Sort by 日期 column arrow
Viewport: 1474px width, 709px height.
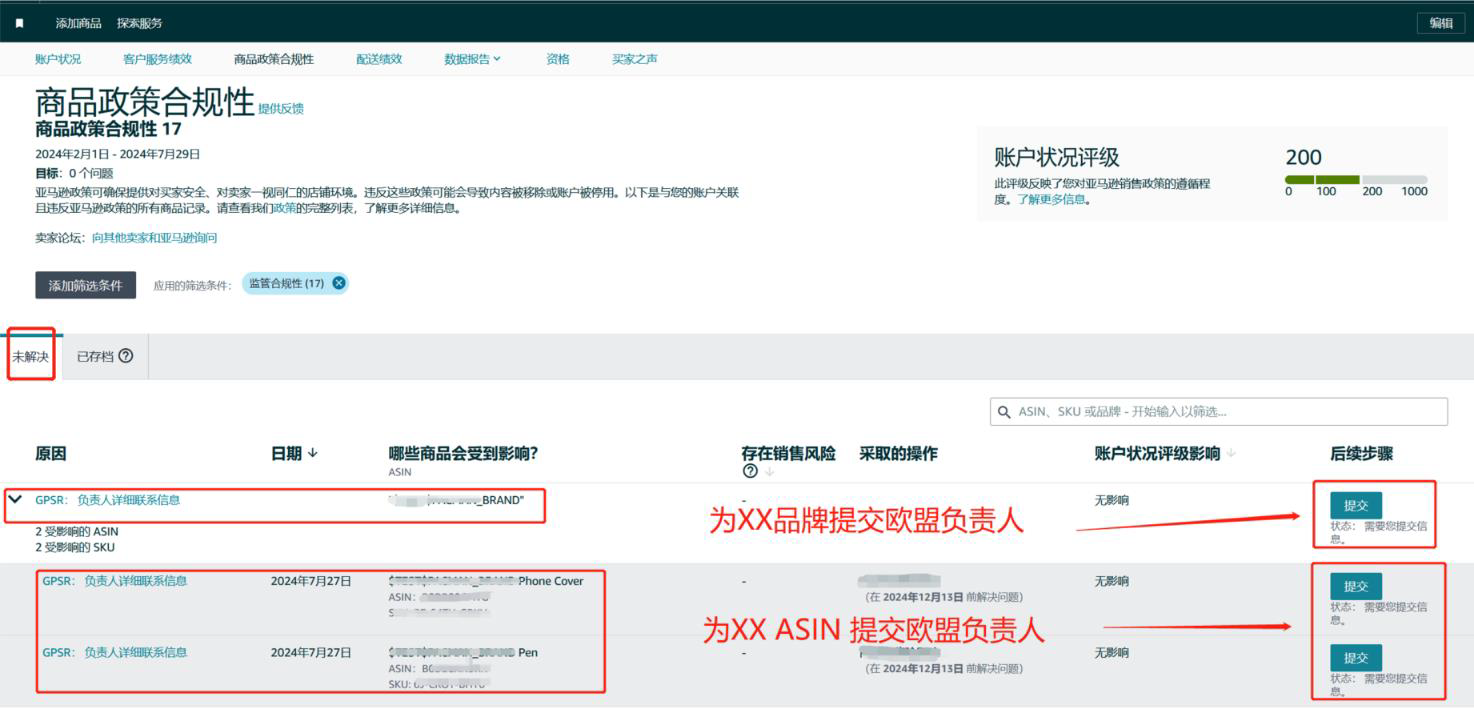(313, 453)
